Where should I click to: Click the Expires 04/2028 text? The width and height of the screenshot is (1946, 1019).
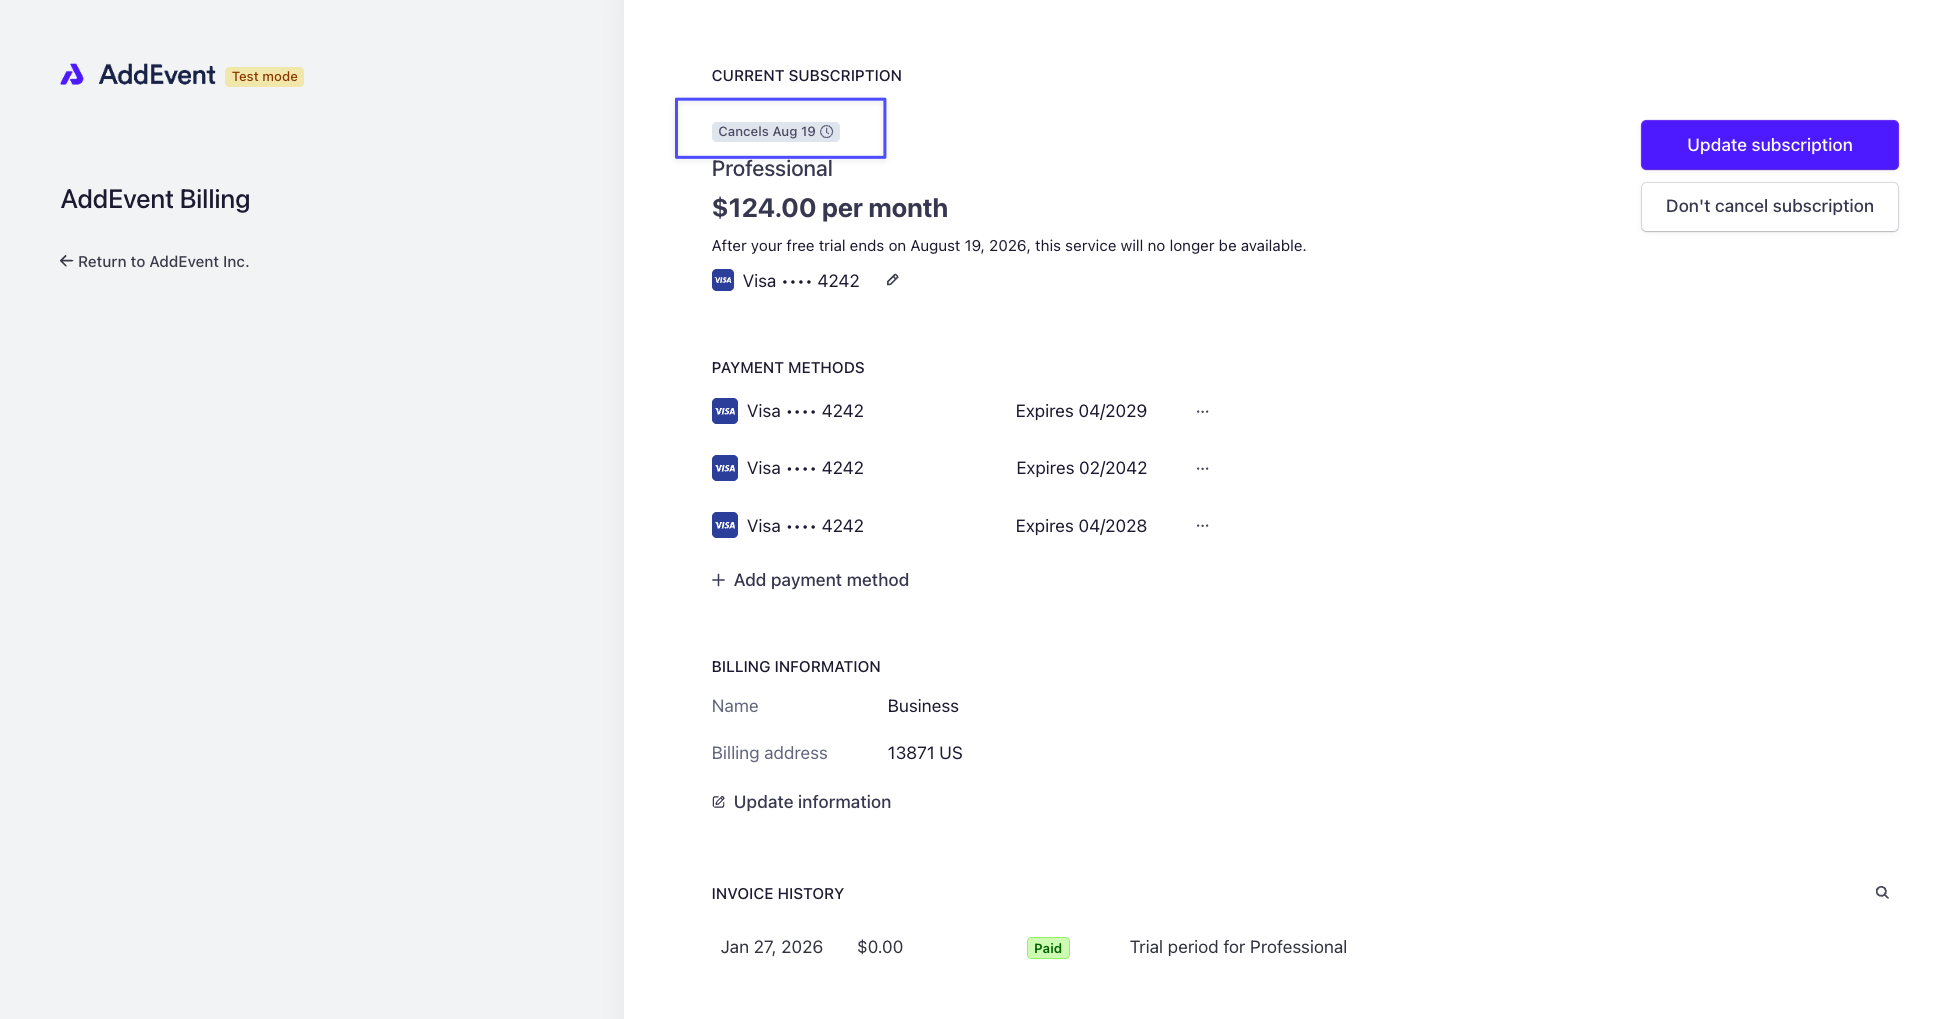(1081, 526)
